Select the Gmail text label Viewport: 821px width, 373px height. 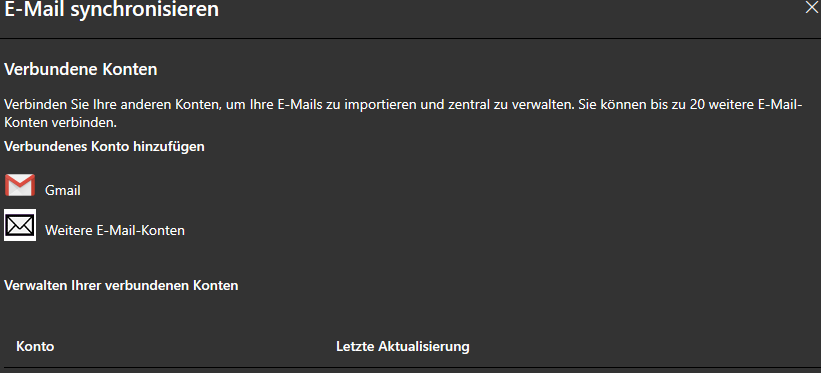tap(63, 191)
